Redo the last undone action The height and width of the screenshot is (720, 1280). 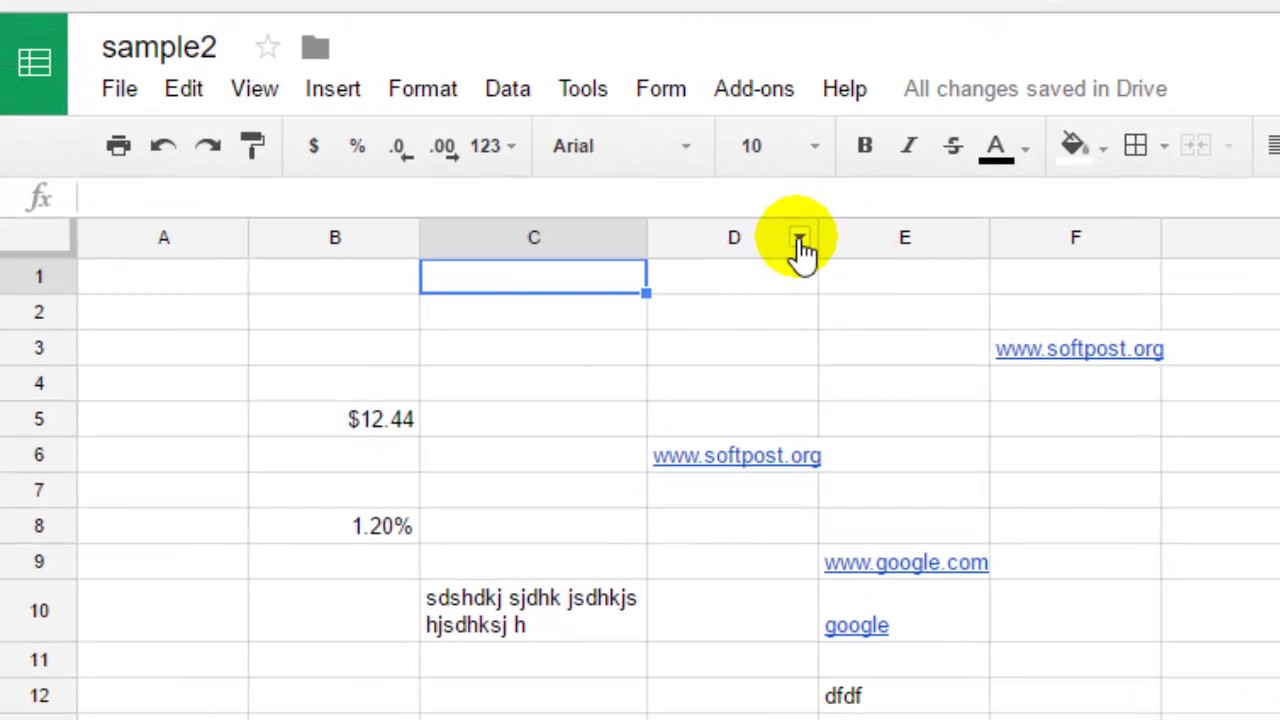point(208,146)
